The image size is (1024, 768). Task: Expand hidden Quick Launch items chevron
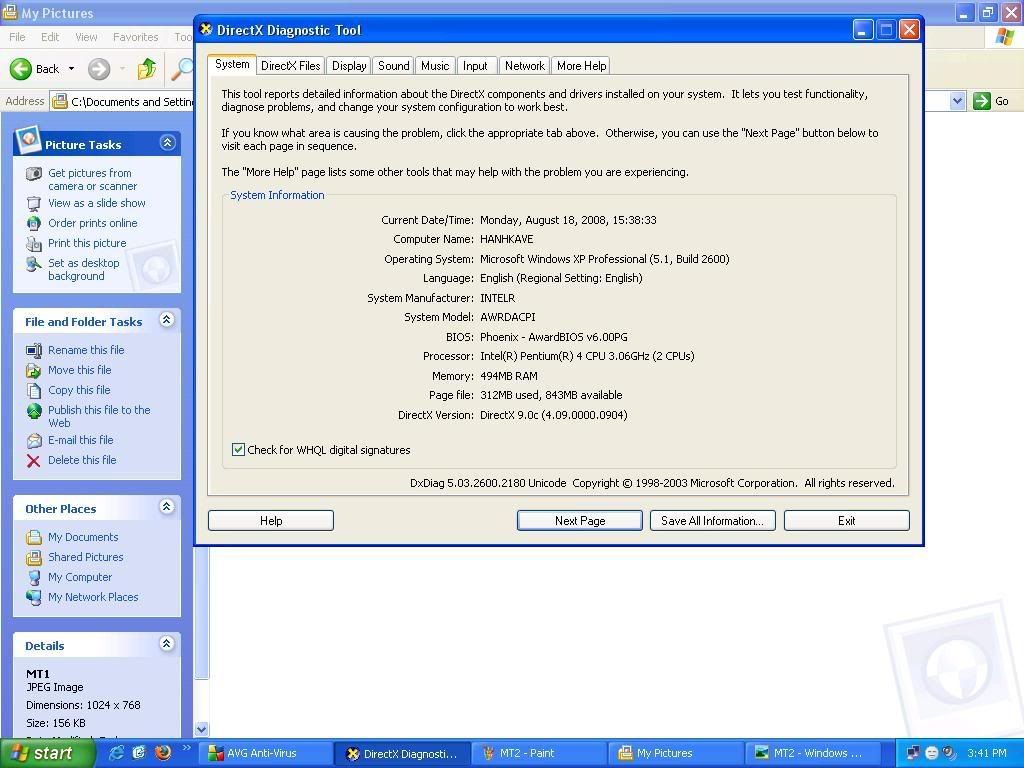[x=186, y=748]
